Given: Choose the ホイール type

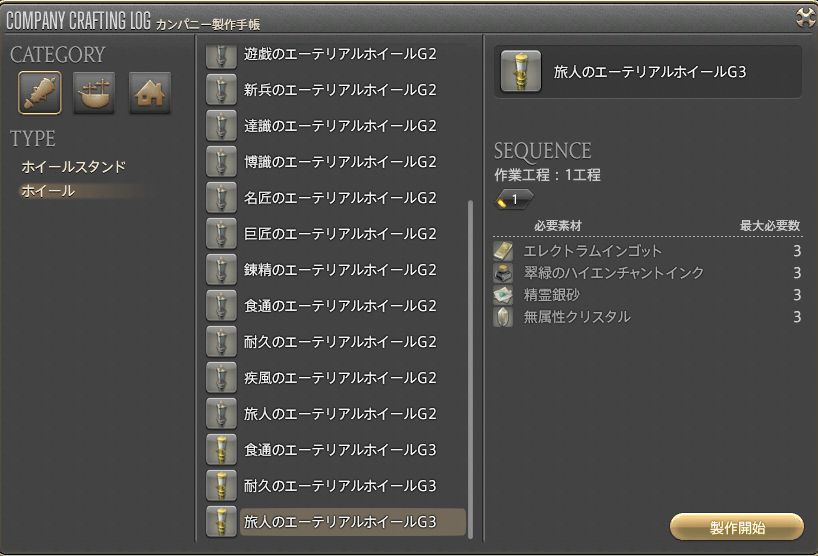Looking at the screenshot, I should point(48,191).
